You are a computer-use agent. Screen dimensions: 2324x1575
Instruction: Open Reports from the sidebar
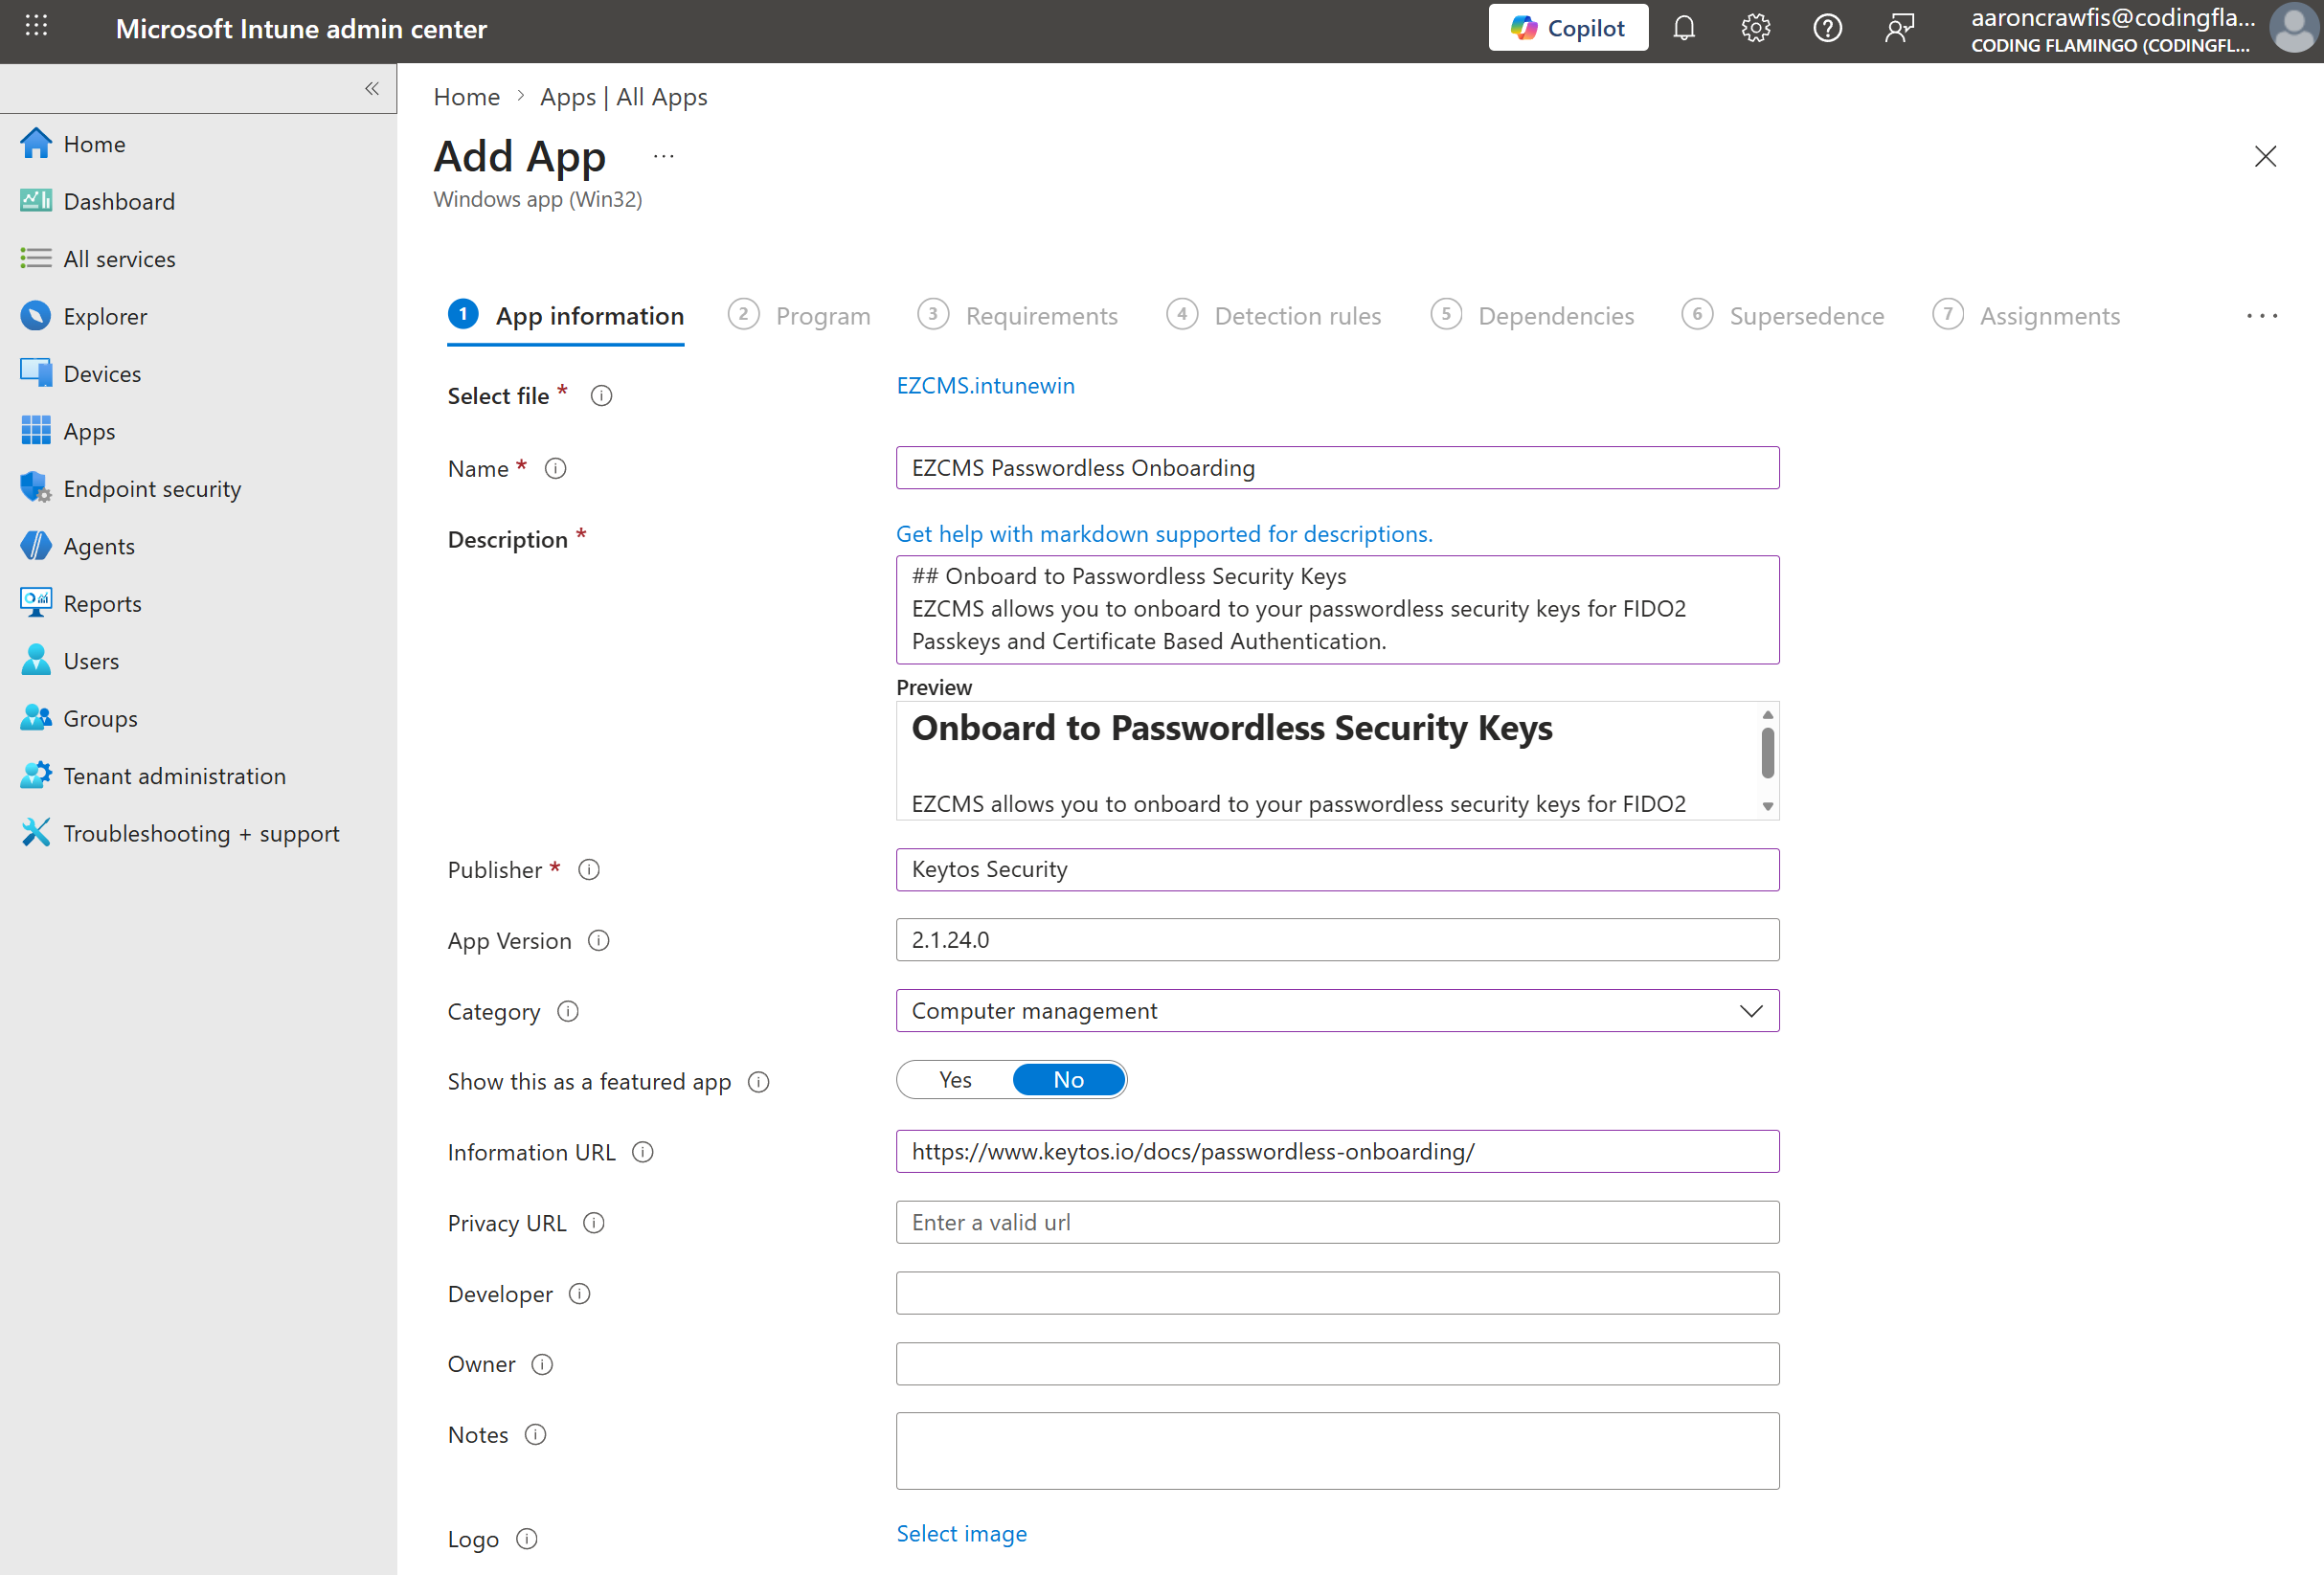[x=103, y=602]
